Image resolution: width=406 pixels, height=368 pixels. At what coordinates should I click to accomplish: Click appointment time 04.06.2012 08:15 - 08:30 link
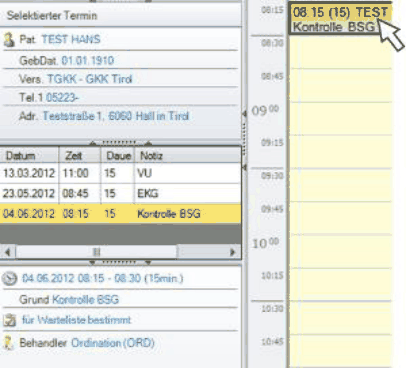(103, 278)
